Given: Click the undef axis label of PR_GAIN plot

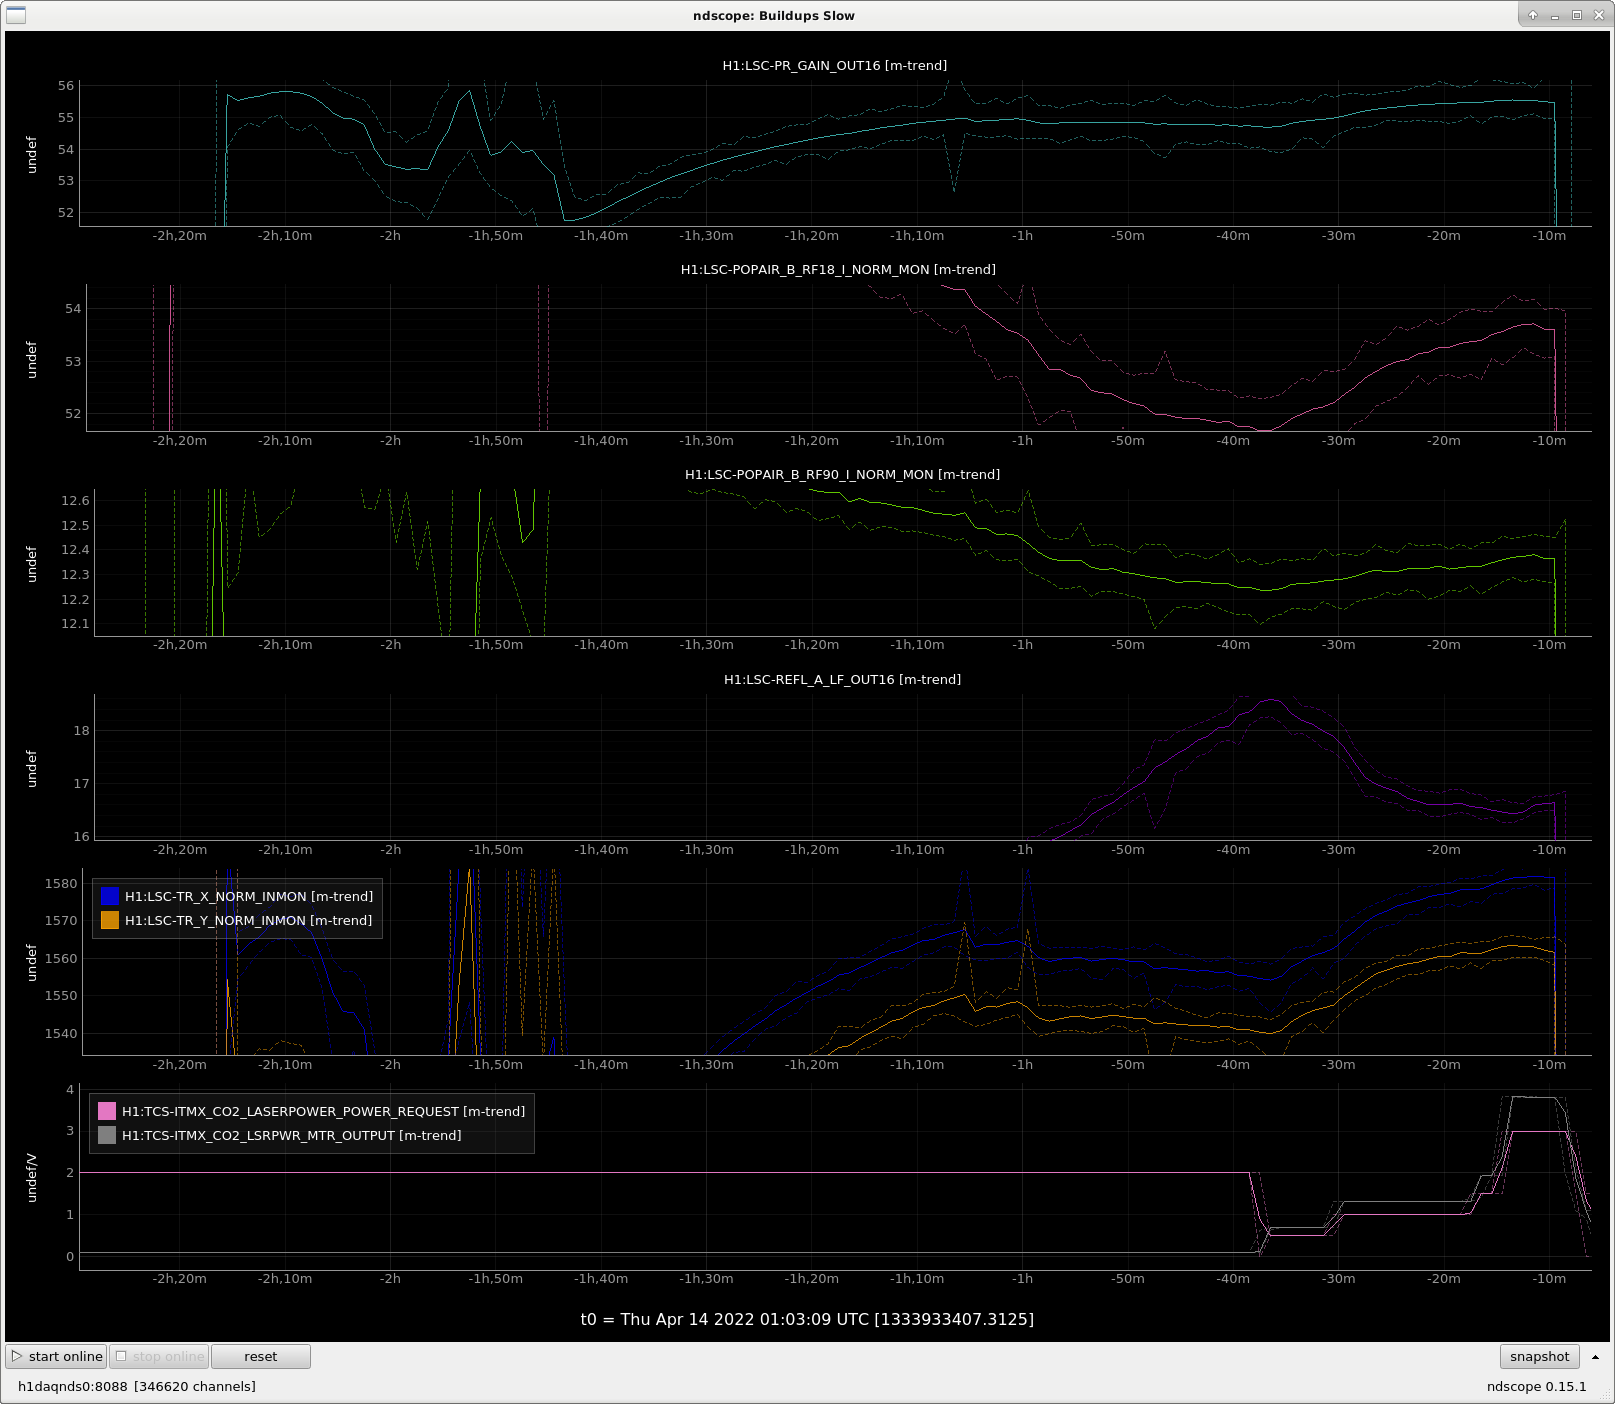Looking at the screenshot, I should [31, 154].
